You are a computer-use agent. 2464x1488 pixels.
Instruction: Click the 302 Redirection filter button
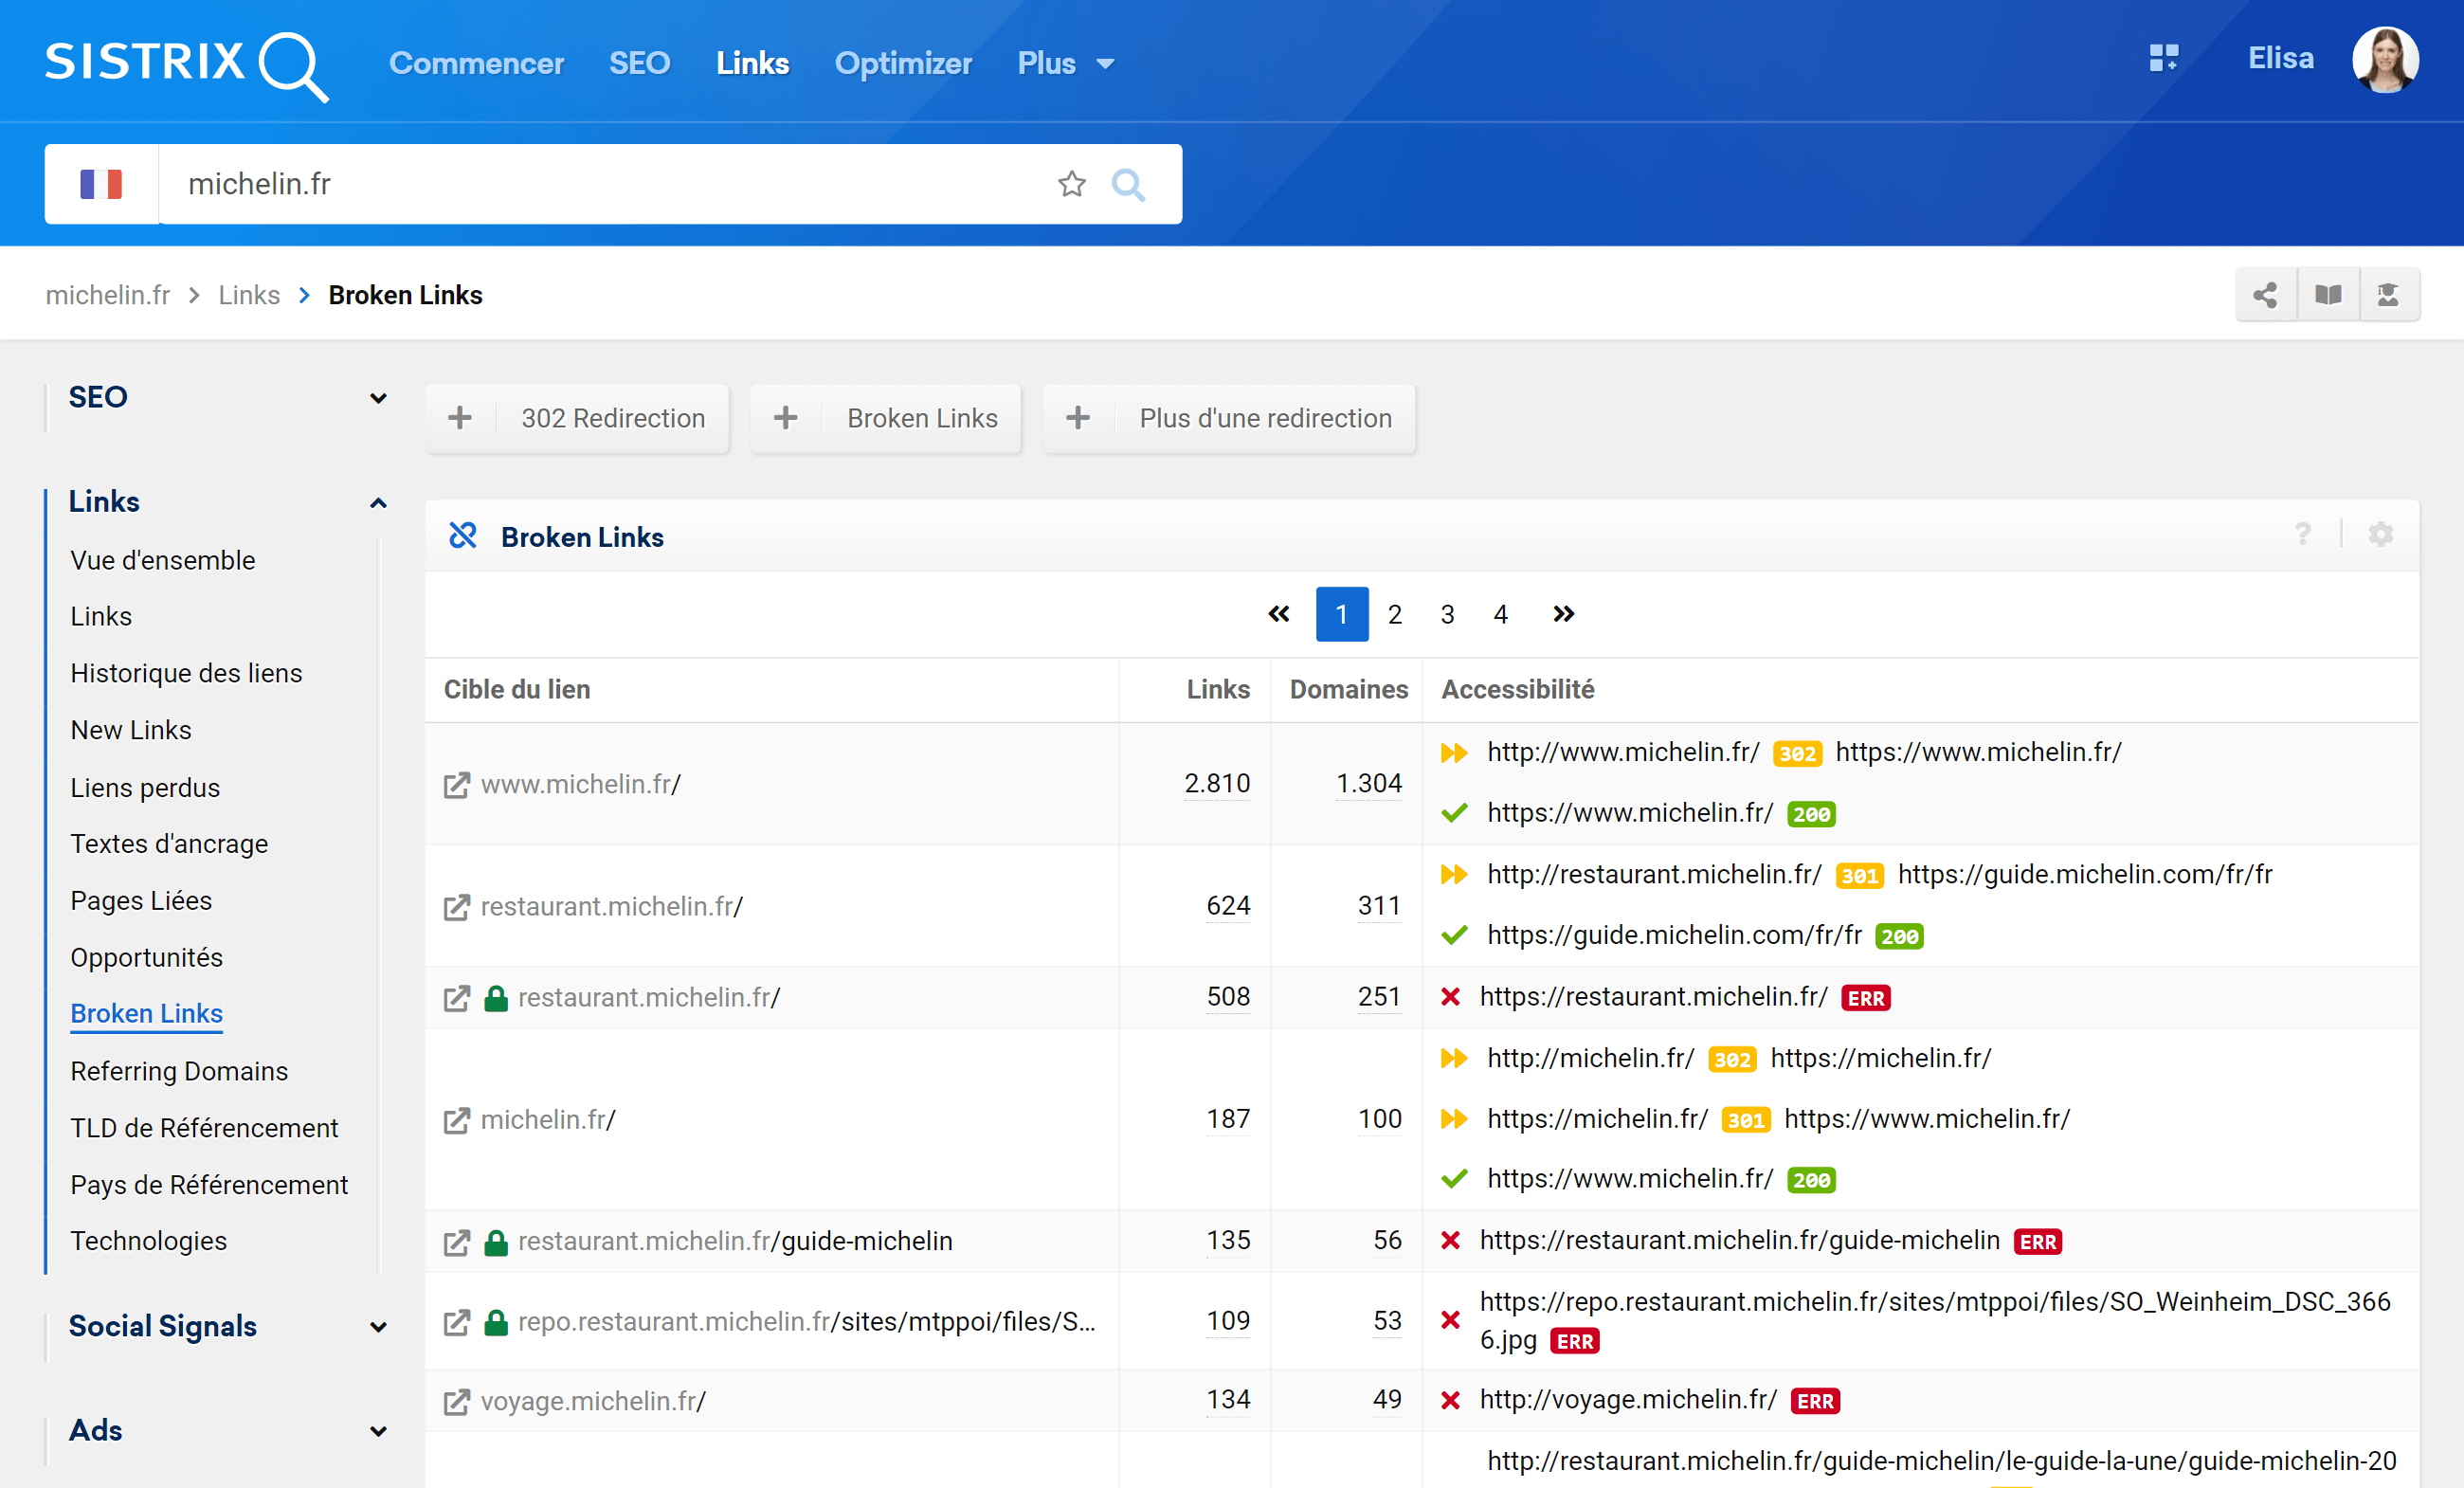tap(577, 418)
